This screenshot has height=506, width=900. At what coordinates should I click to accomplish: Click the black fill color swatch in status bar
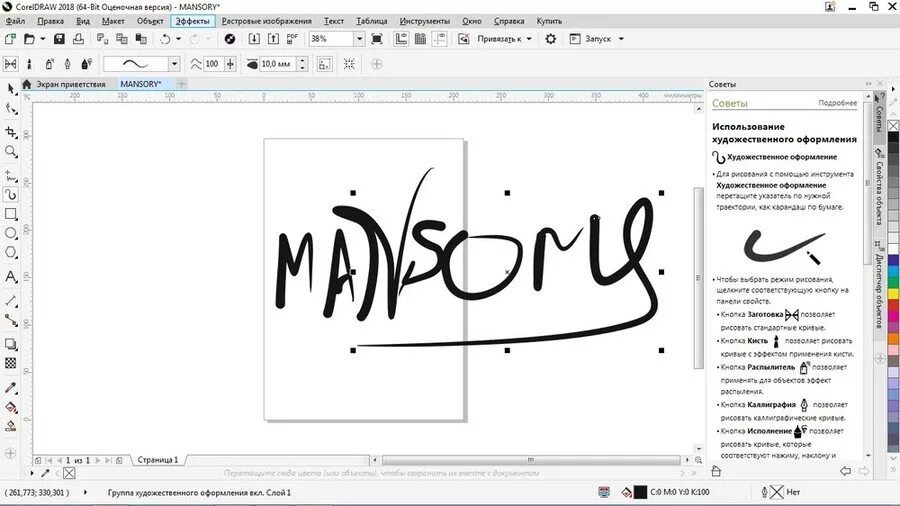pyautogui.click(x=640, y=492)
